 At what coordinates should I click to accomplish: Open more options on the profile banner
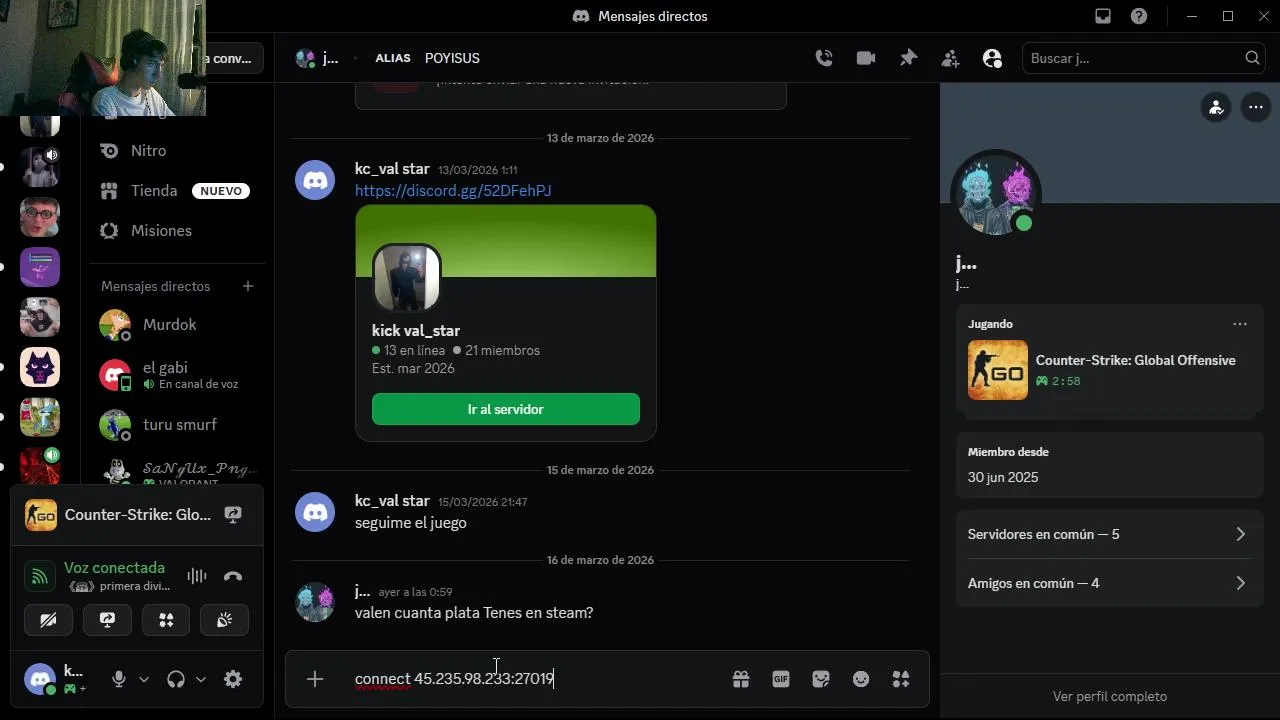1256,107
